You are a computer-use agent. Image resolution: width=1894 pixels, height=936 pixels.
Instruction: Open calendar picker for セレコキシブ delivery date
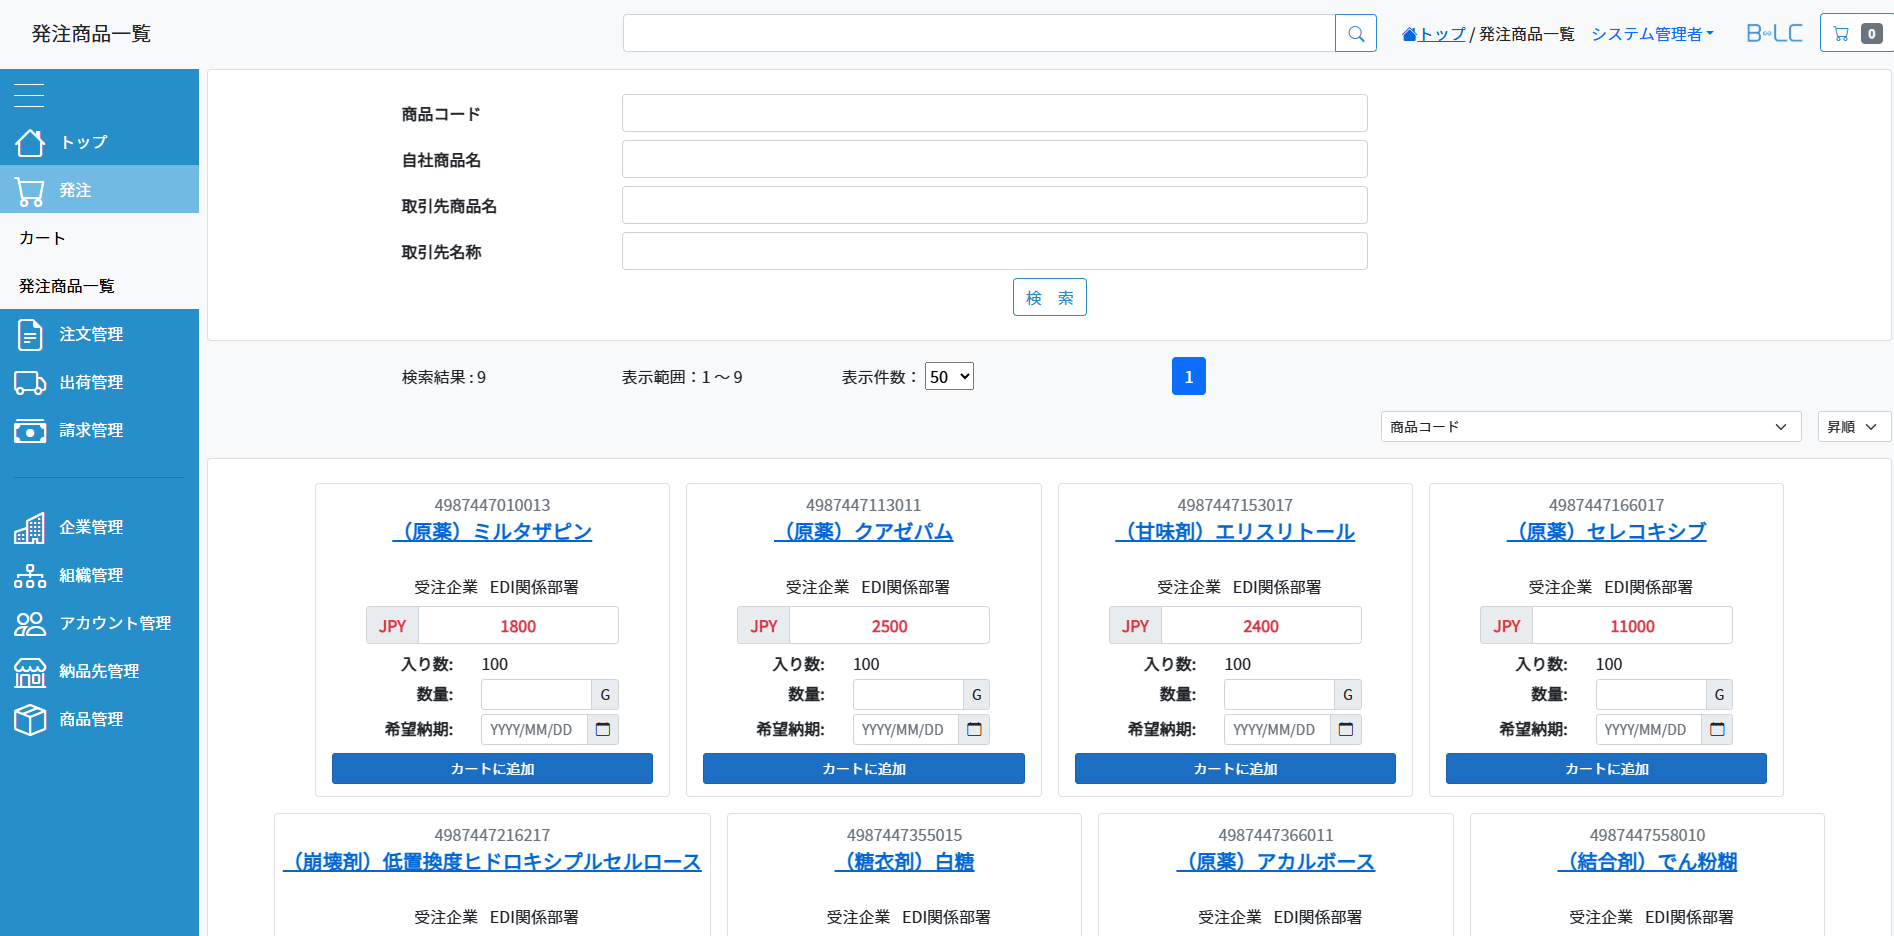(1717, 730)
